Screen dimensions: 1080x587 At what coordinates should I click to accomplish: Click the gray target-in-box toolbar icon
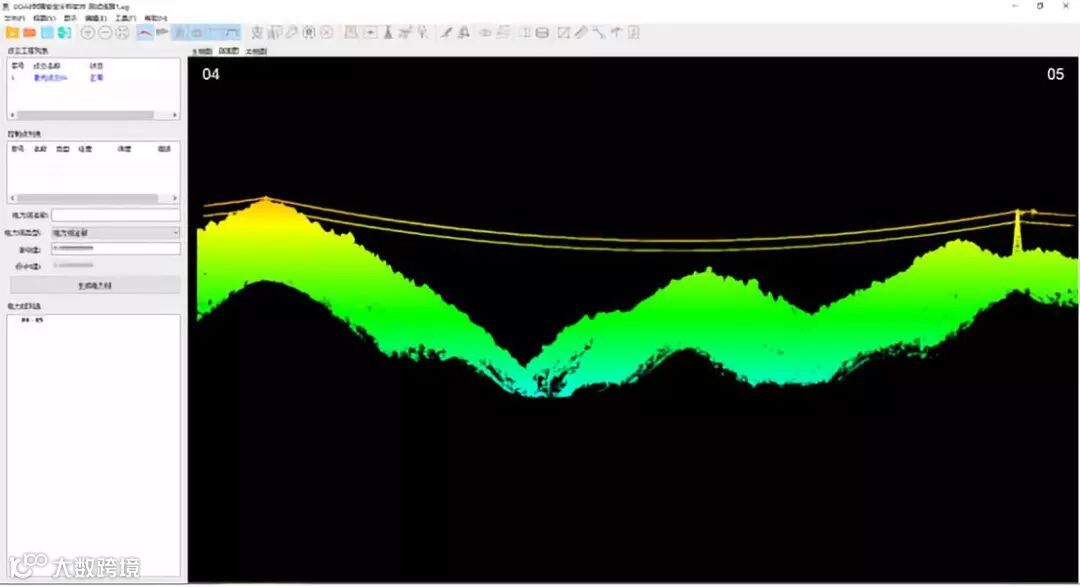(309, 32)
